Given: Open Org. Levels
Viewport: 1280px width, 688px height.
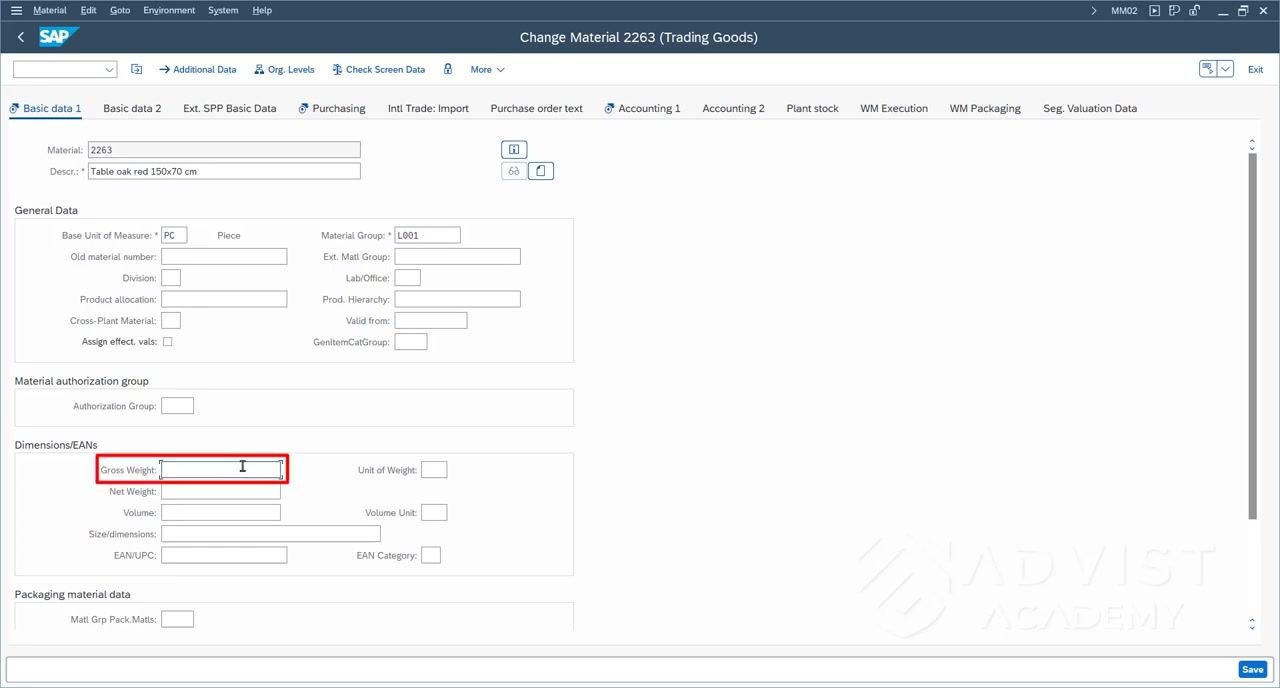Looking at the screenshot, I should [284, 70].
